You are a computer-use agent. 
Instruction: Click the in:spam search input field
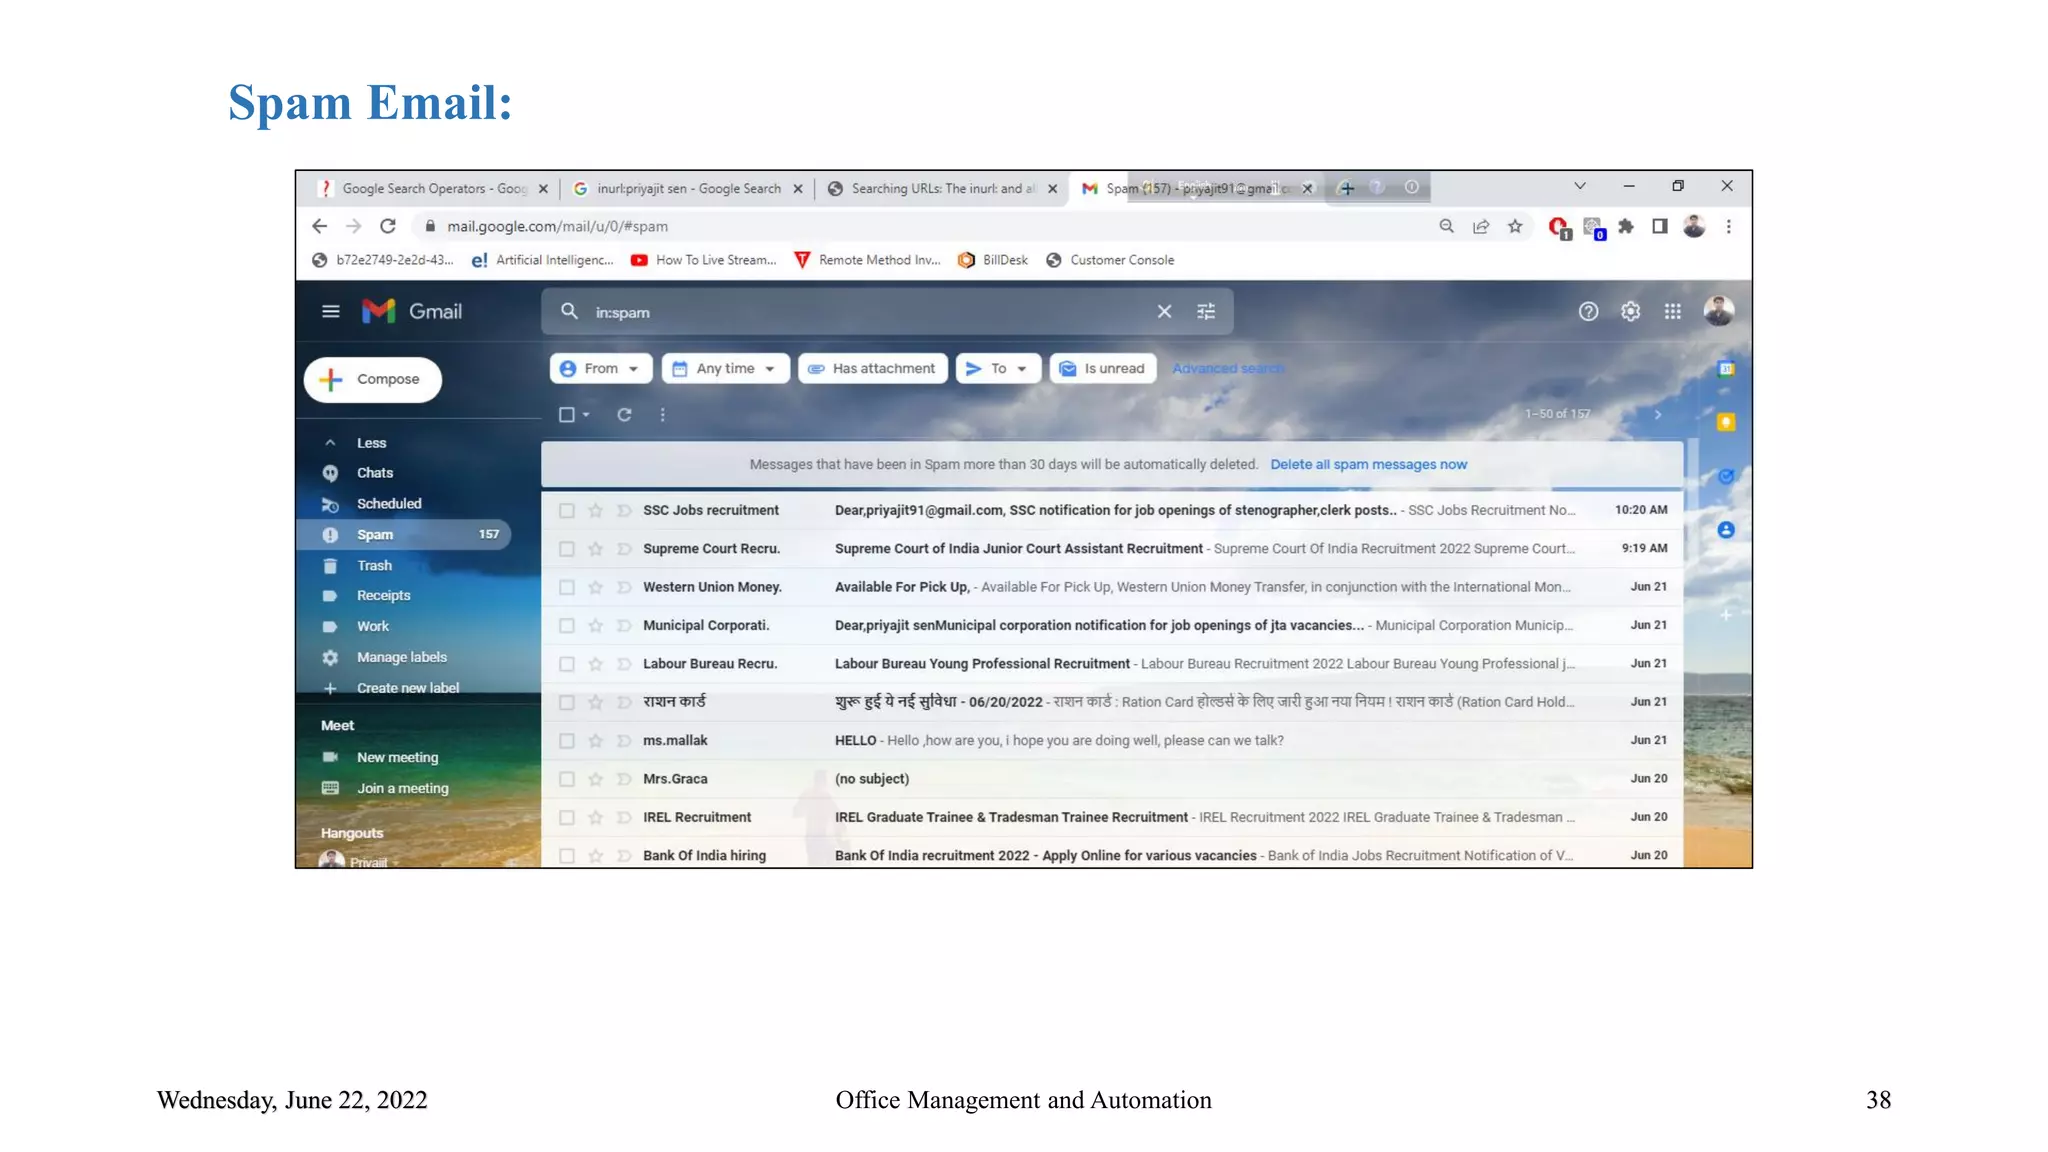click(x=870, y=312)
